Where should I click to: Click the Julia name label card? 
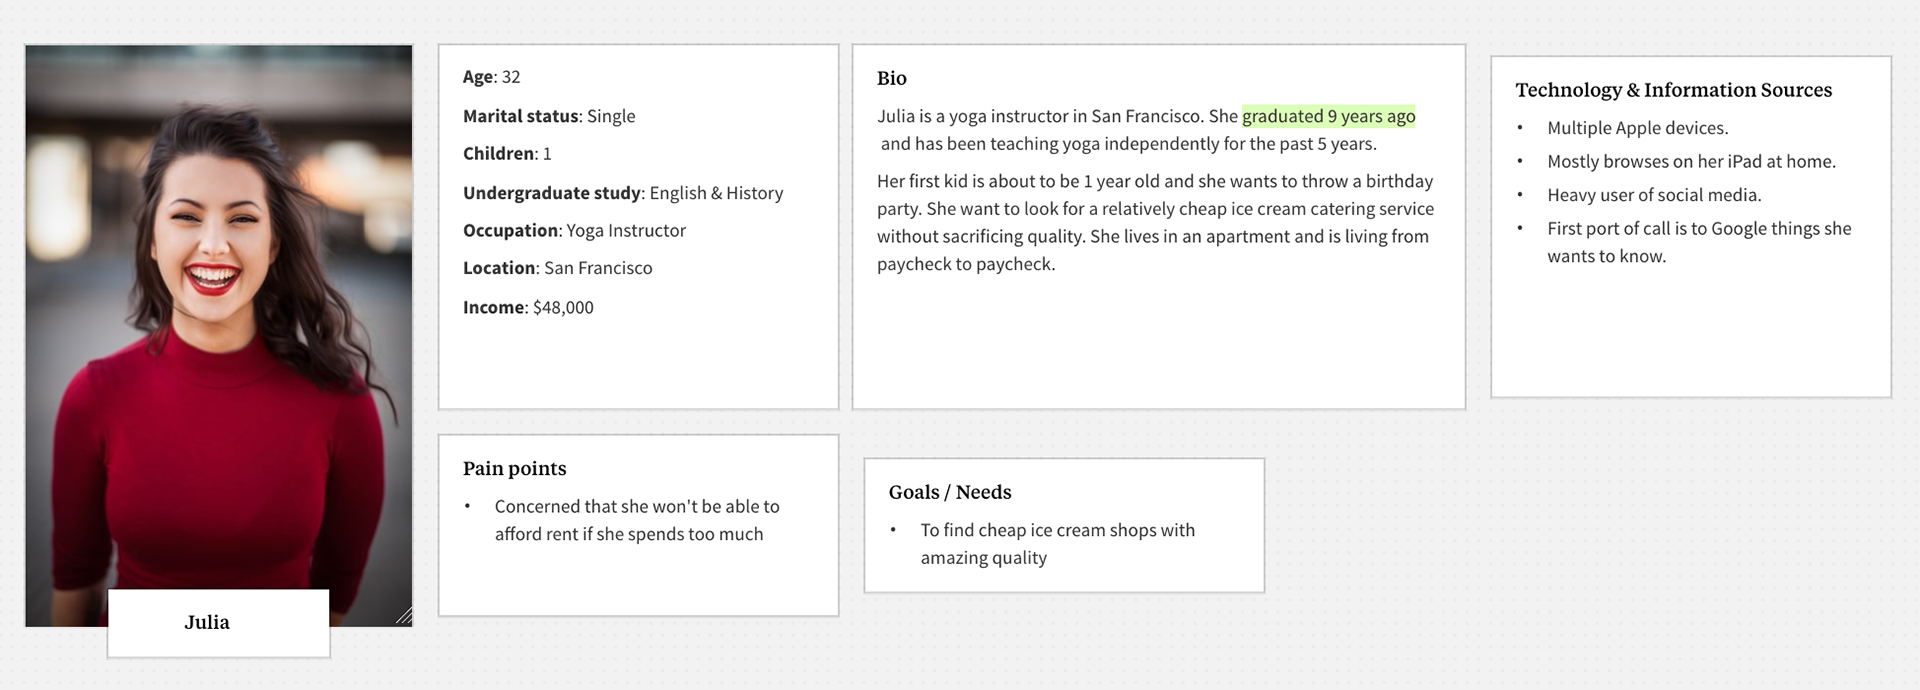pyautogui.click(x=219, y=623)
